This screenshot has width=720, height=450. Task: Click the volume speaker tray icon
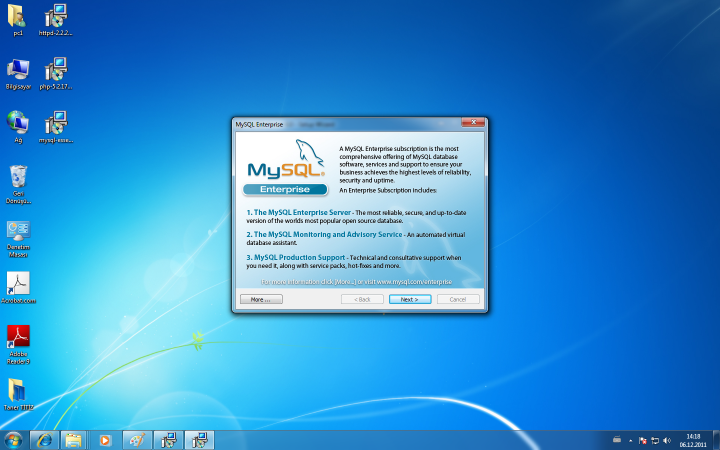666,440
